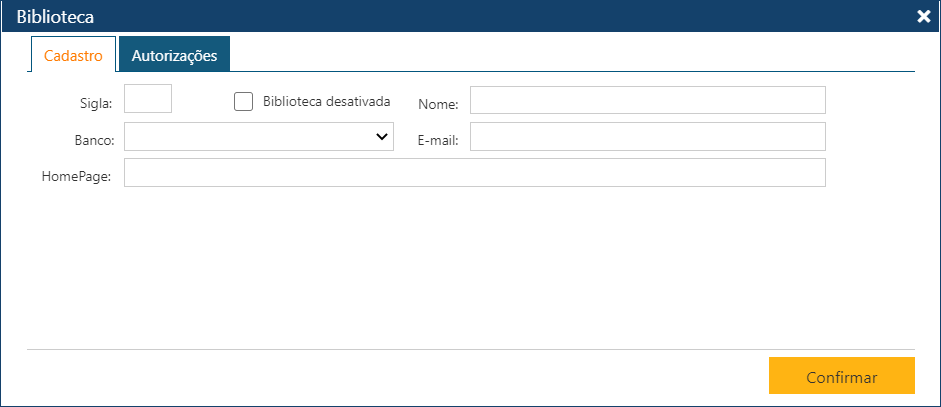Open the Banco dropdown list
Viewport: 941px width, 407px height.
pyautogui.click(x=258, y=137)
